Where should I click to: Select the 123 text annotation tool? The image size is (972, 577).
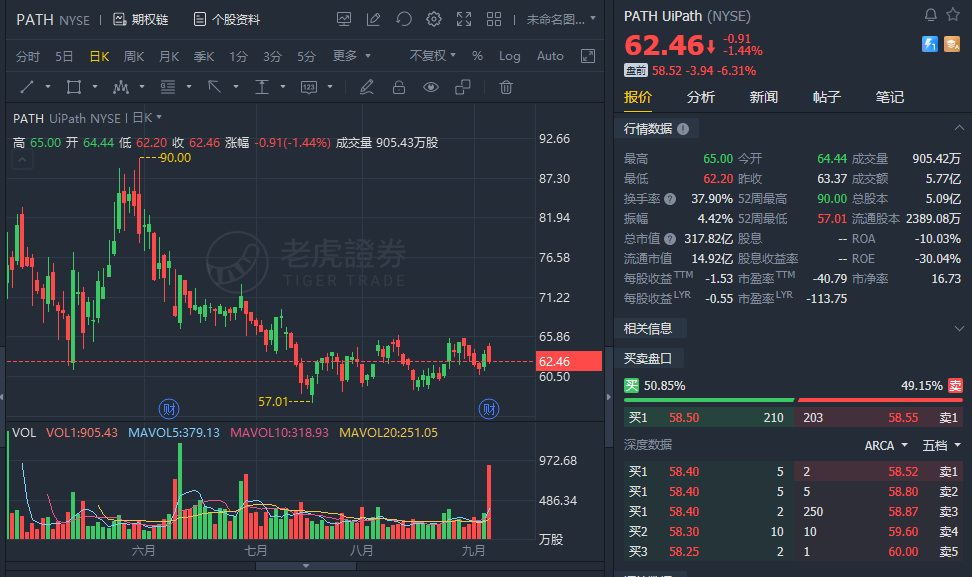[309, 87]
